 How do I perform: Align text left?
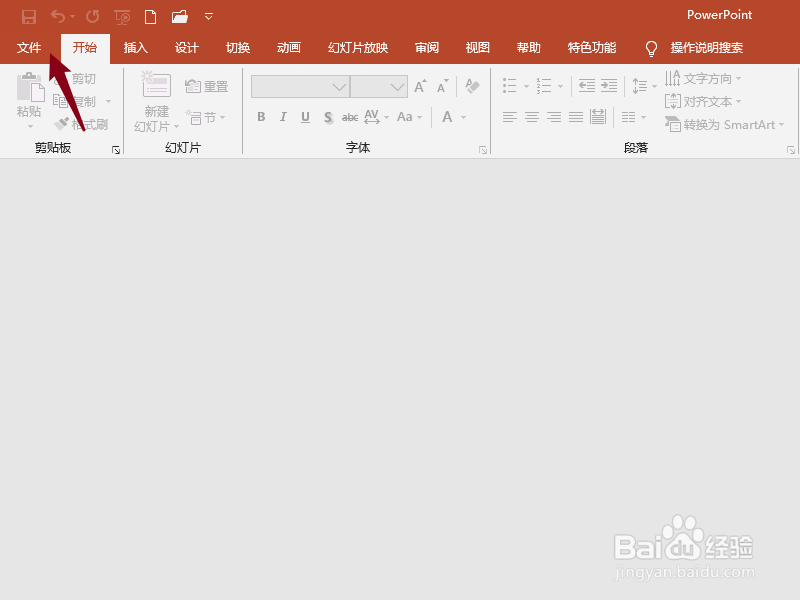coord(510,117)
